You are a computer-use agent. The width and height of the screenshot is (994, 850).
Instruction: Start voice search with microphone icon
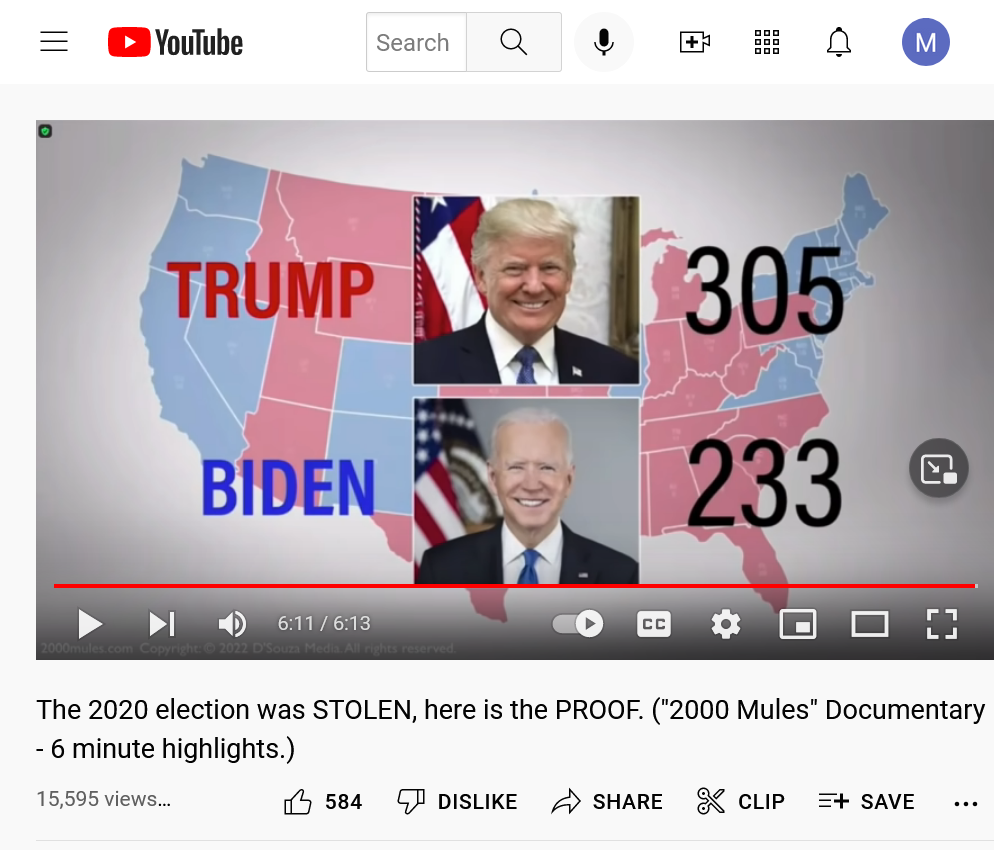click(604, 42)
